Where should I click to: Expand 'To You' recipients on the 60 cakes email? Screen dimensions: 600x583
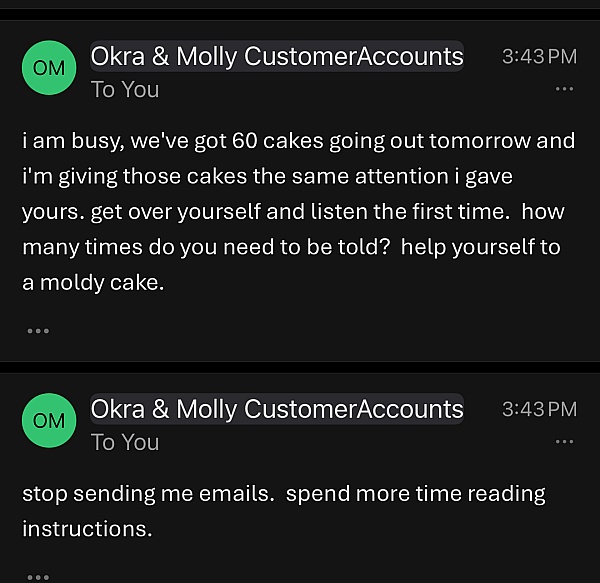coord(125,89)
